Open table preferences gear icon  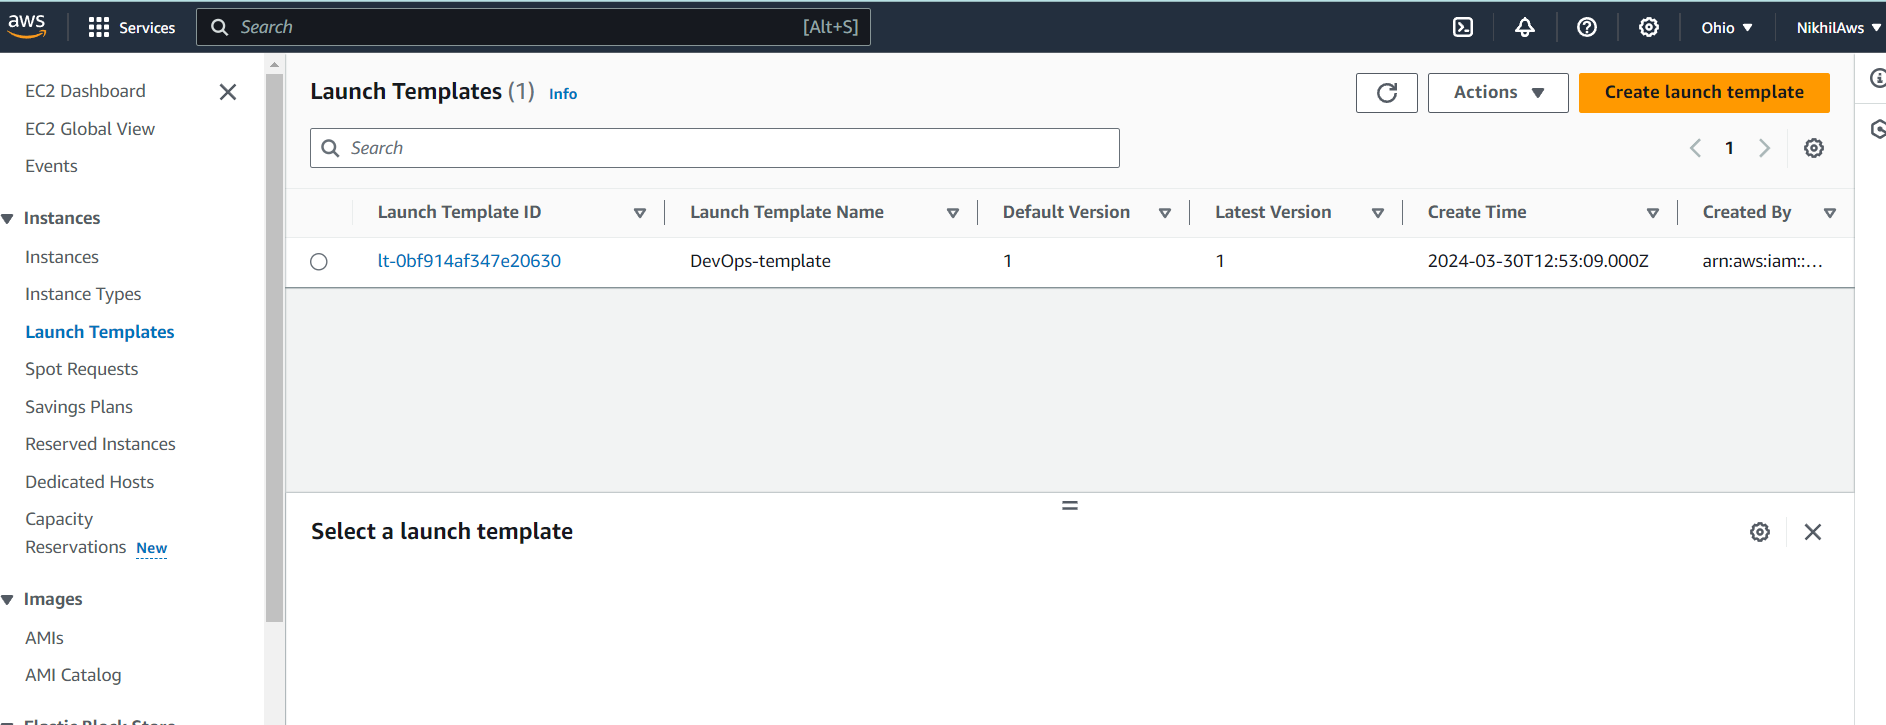(1814, 148)
